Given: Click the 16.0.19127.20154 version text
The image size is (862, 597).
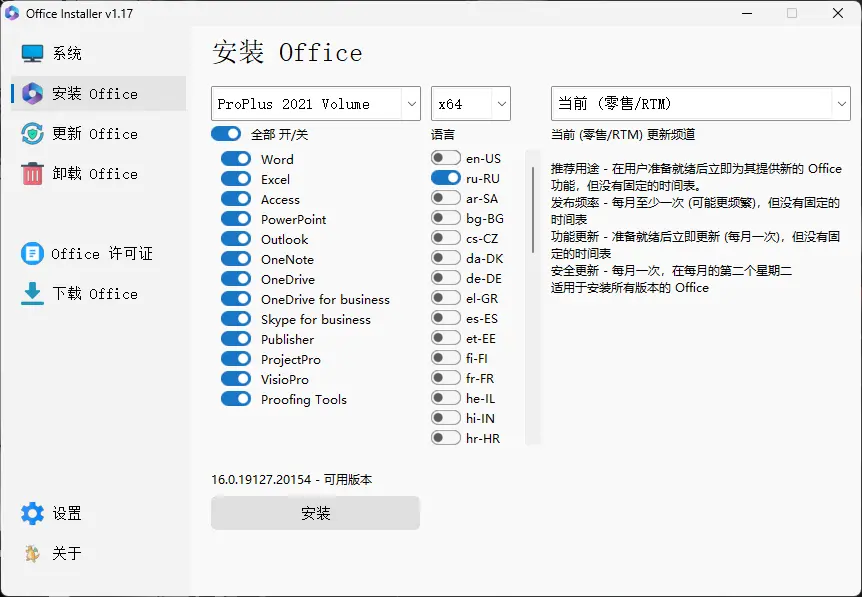Looking at the screenshot, I should (x=261, y=479).
